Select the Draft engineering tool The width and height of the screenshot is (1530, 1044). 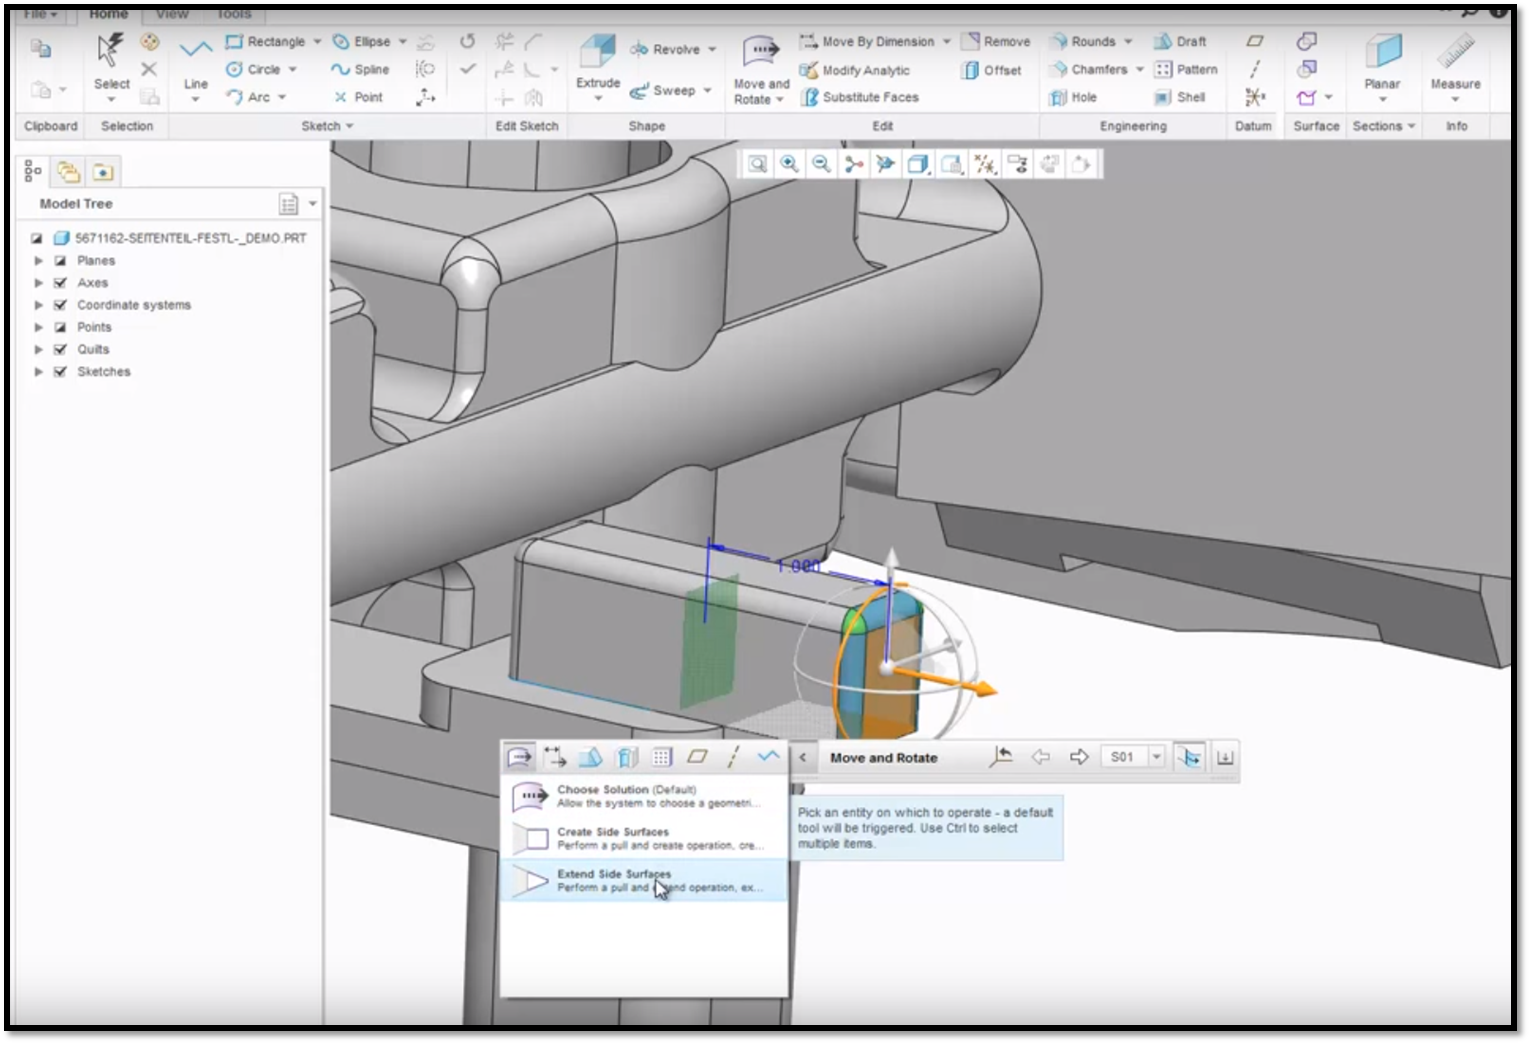tap(1180, 41)
